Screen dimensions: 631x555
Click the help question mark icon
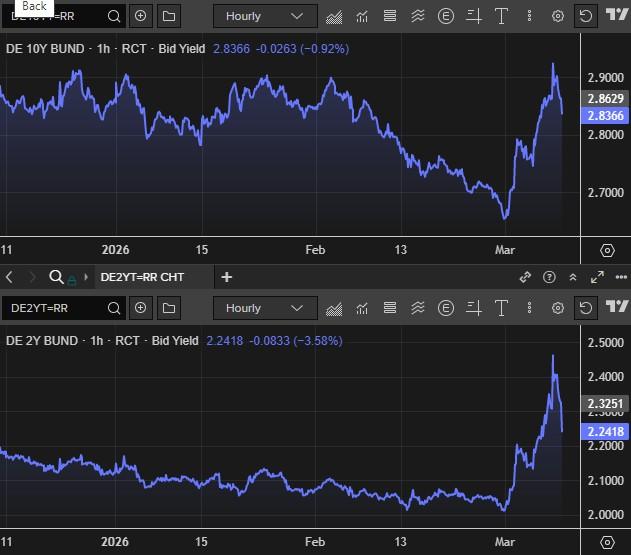coord(549,277)
